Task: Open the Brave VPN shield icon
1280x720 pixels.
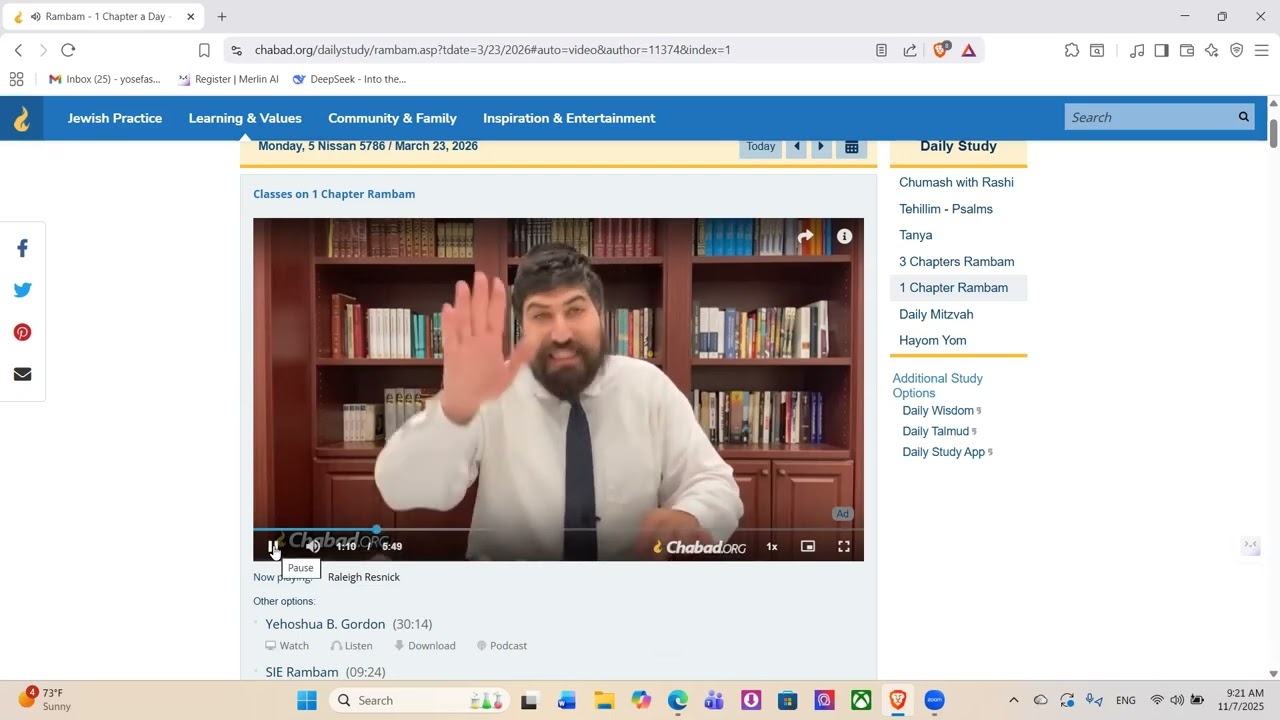Action: point(1236,50)
